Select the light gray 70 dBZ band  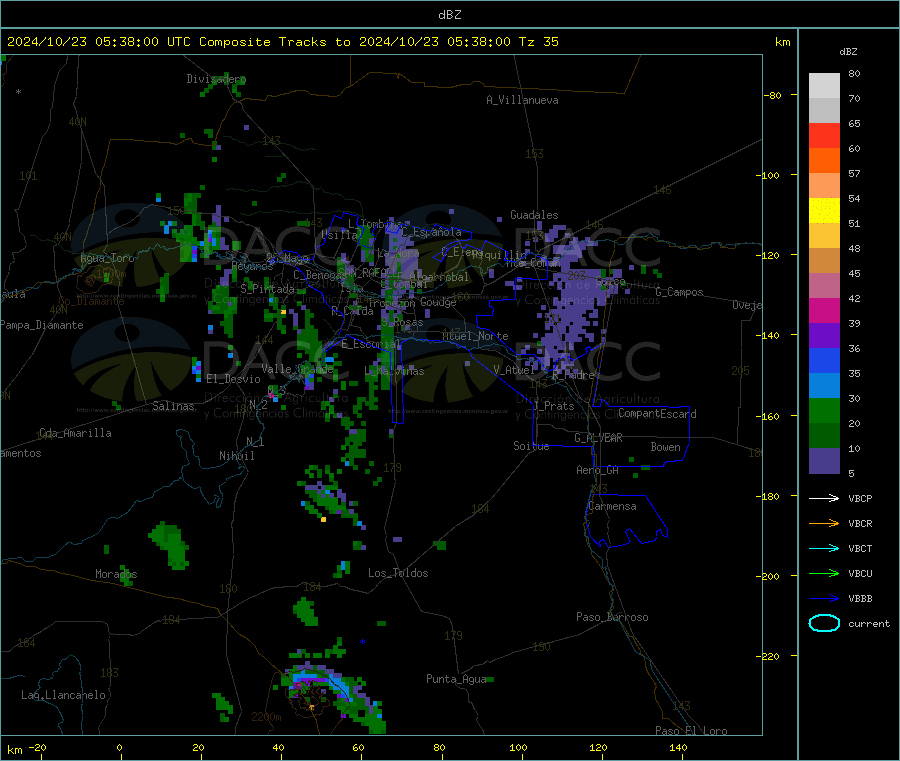tap(824, 86)
